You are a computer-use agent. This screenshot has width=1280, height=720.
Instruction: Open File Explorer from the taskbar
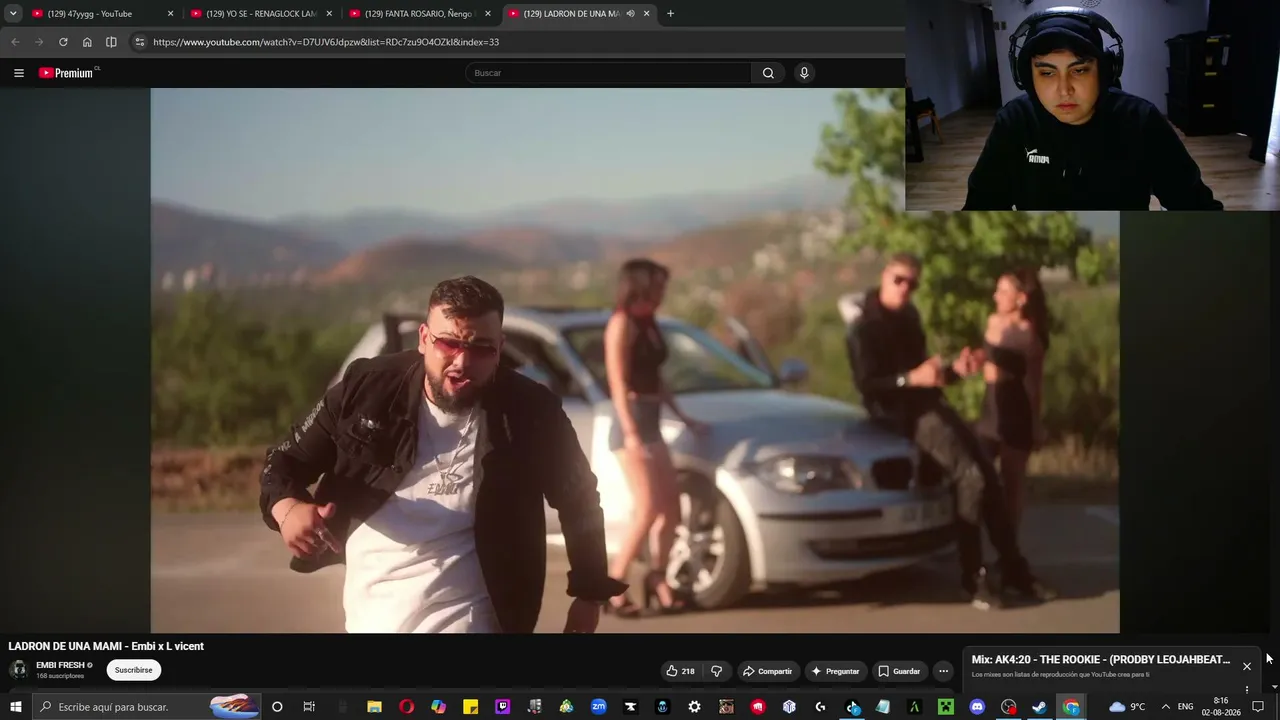point(374,707)
